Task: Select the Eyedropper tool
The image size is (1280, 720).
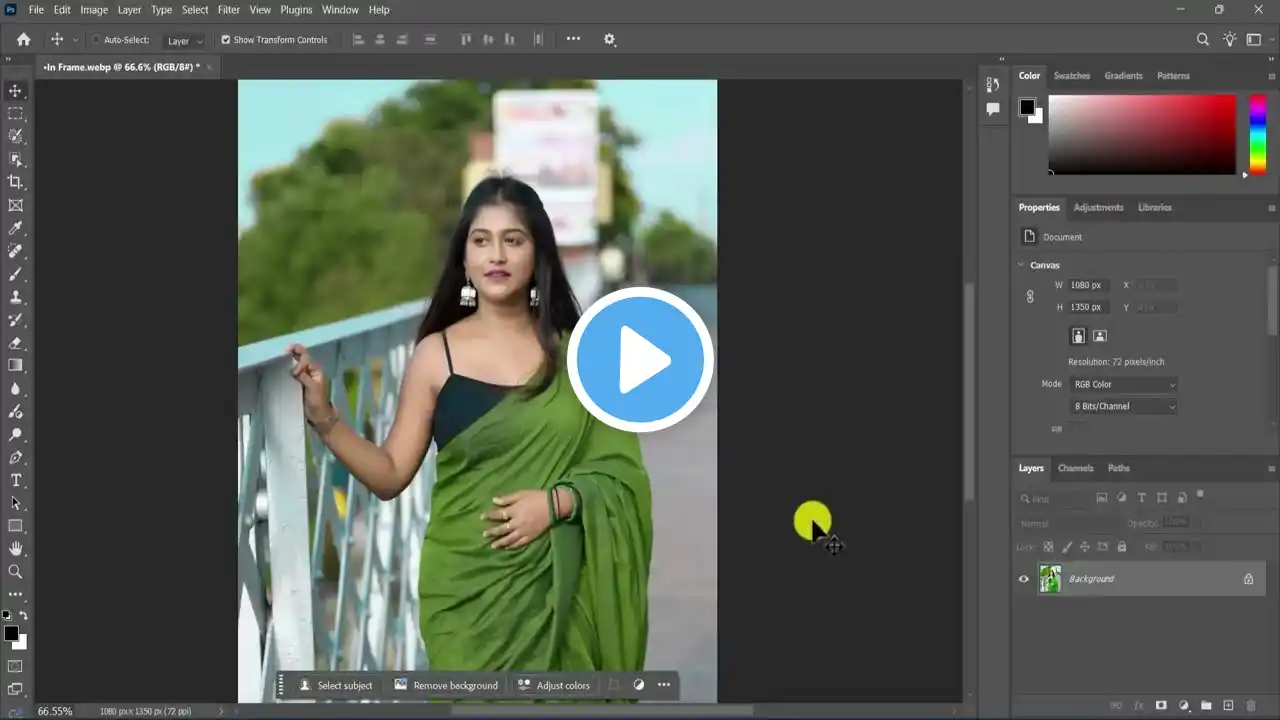Action: point(15,228)
